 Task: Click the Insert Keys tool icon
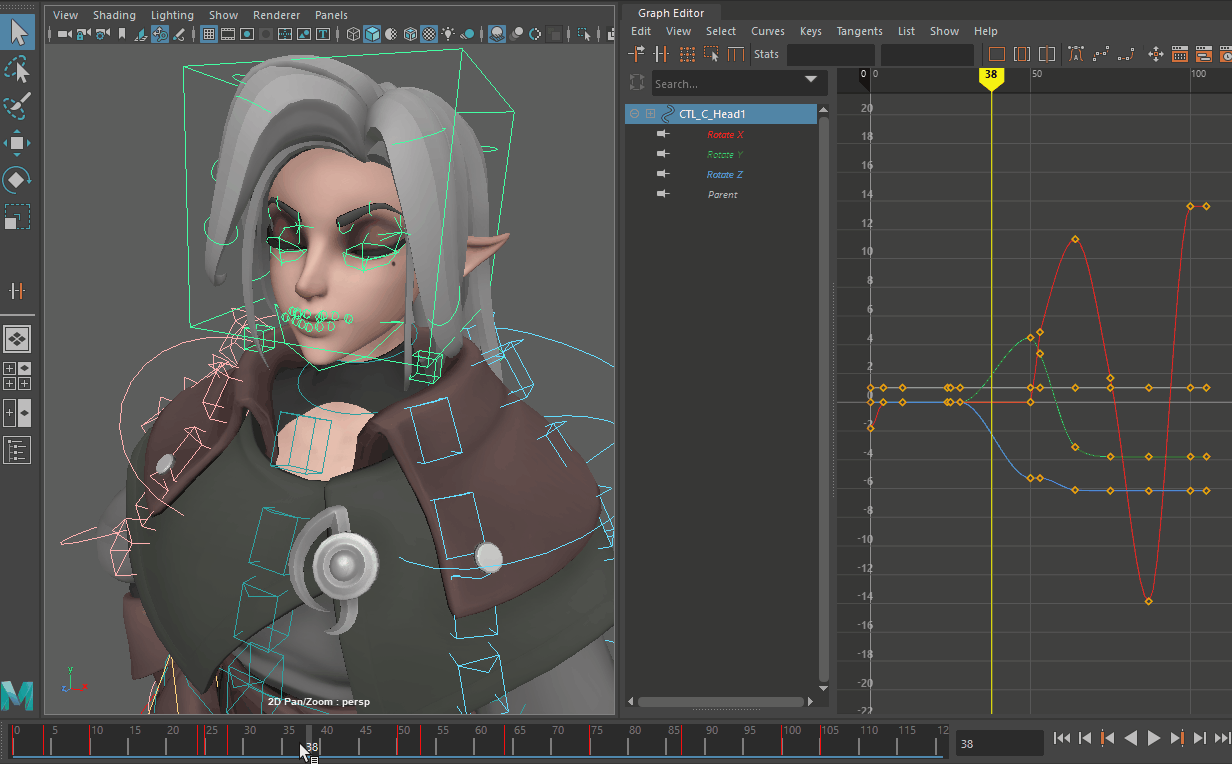[661, 54]
